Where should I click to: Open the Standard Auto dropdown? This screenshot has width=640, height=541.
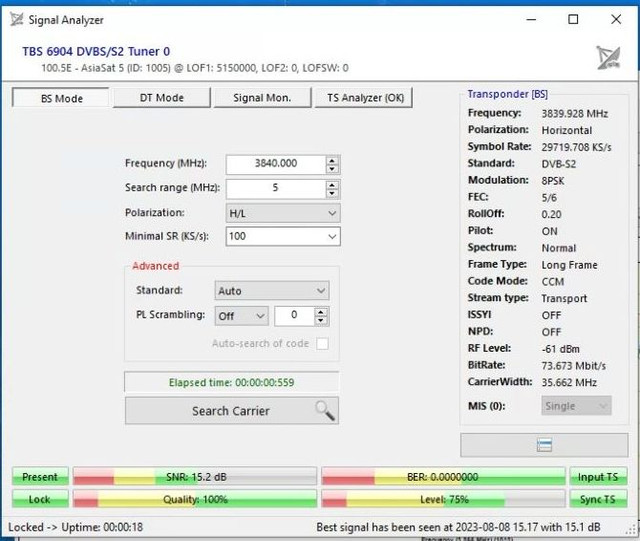click(x=272, y=291)
